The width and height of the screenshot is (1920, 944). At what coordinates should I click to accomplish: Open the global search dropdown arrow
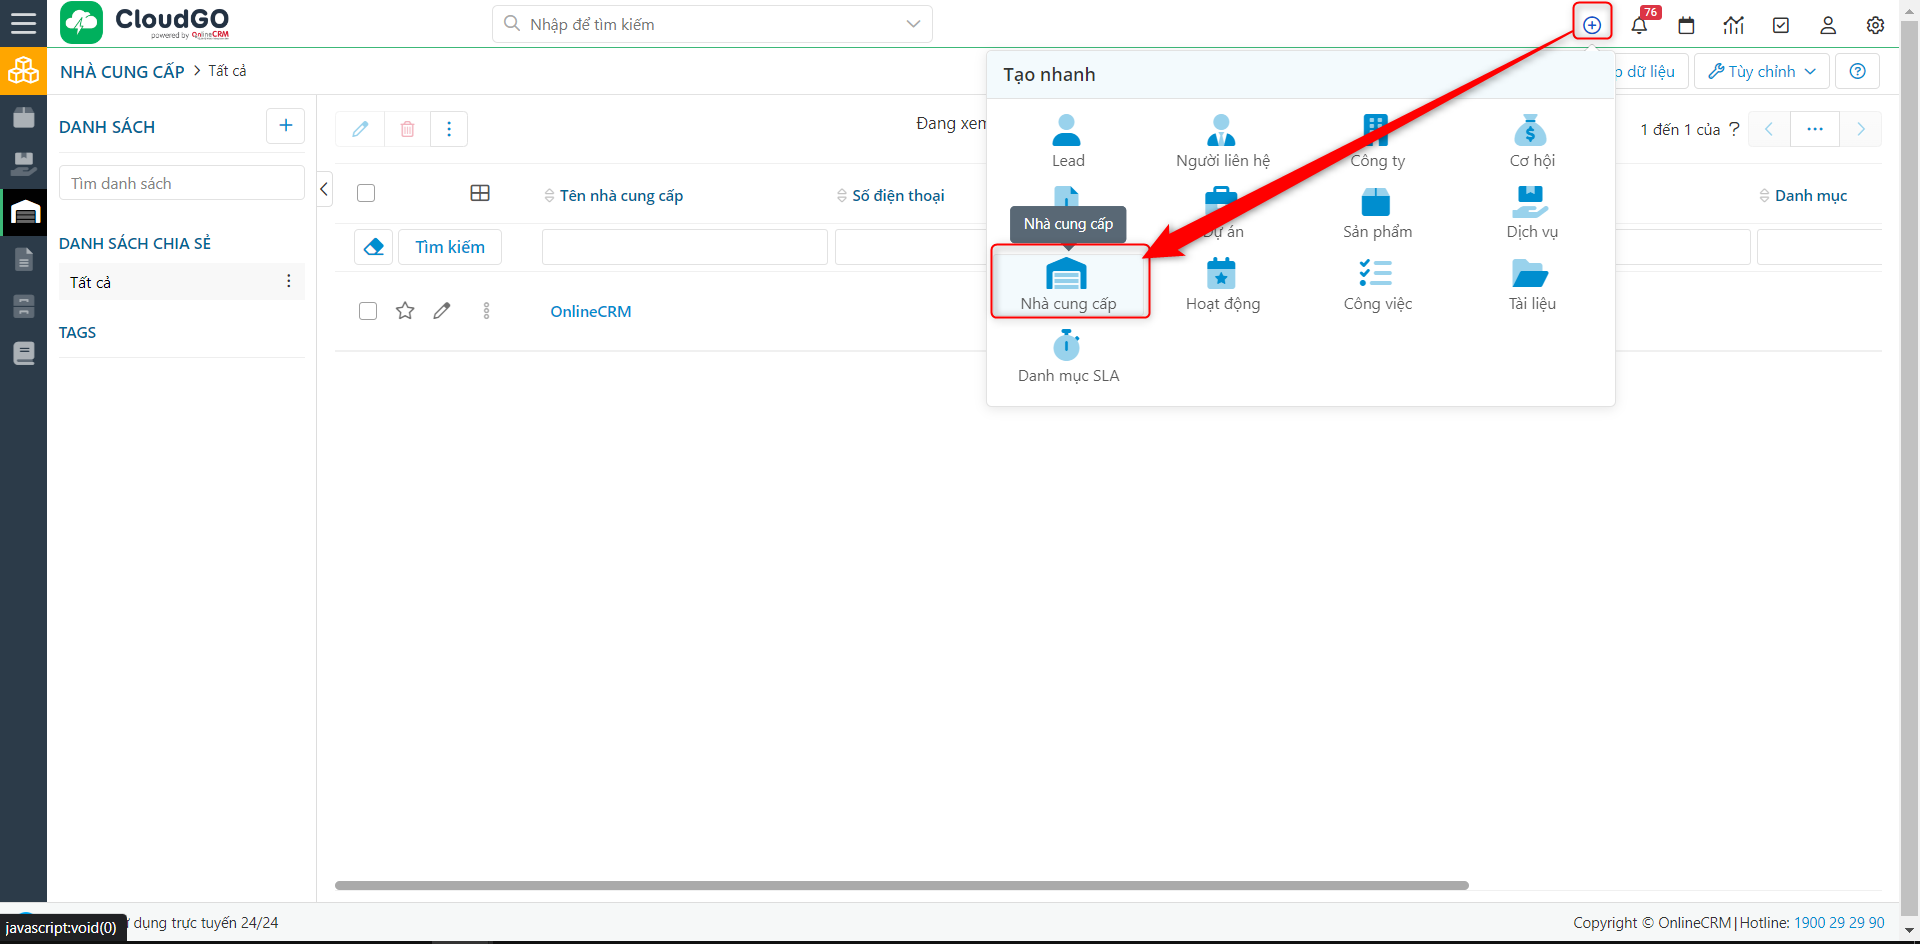coord(913,24)
